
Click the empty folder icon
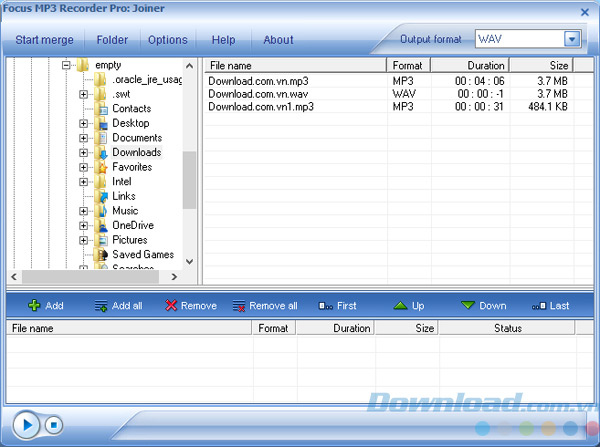(83, 65)
